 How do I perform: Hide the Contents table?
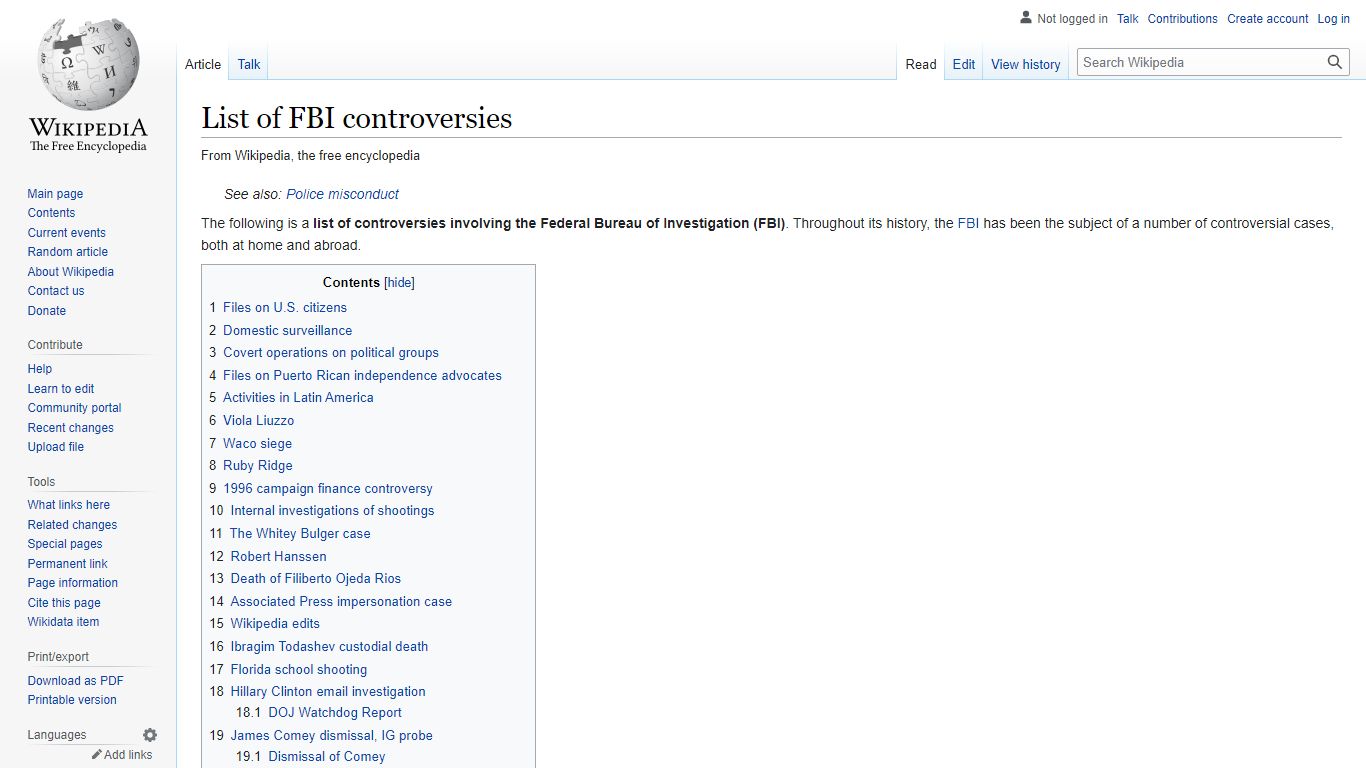tap(399, 283)
